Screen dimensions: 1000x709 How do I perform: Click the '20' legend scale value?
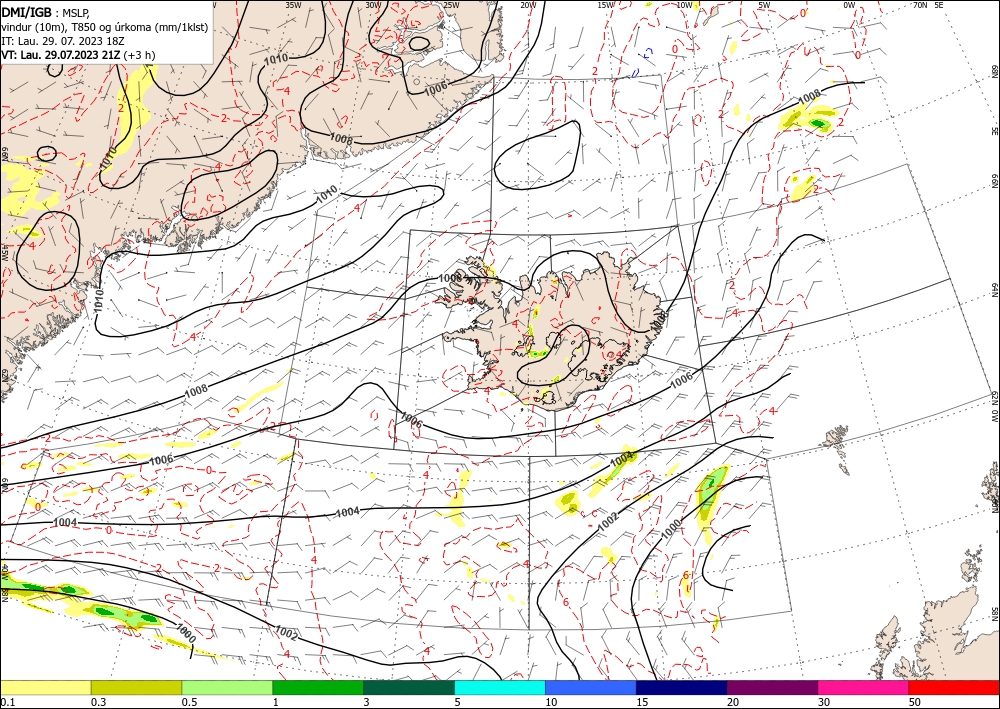(733, 702)
